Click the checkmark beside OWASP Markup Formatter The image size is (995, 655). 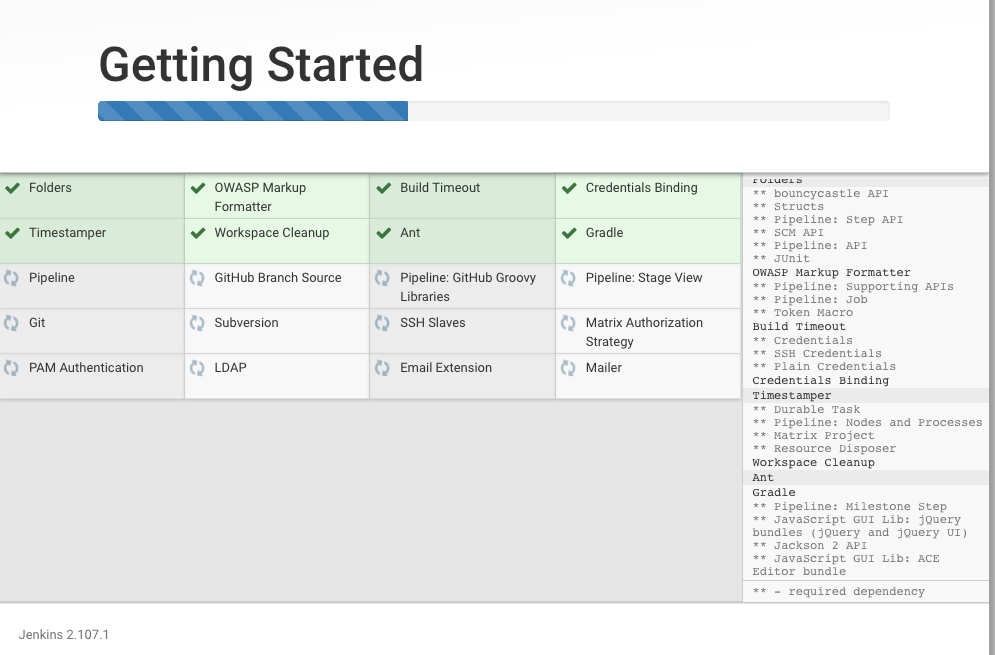tap(198, 188)
